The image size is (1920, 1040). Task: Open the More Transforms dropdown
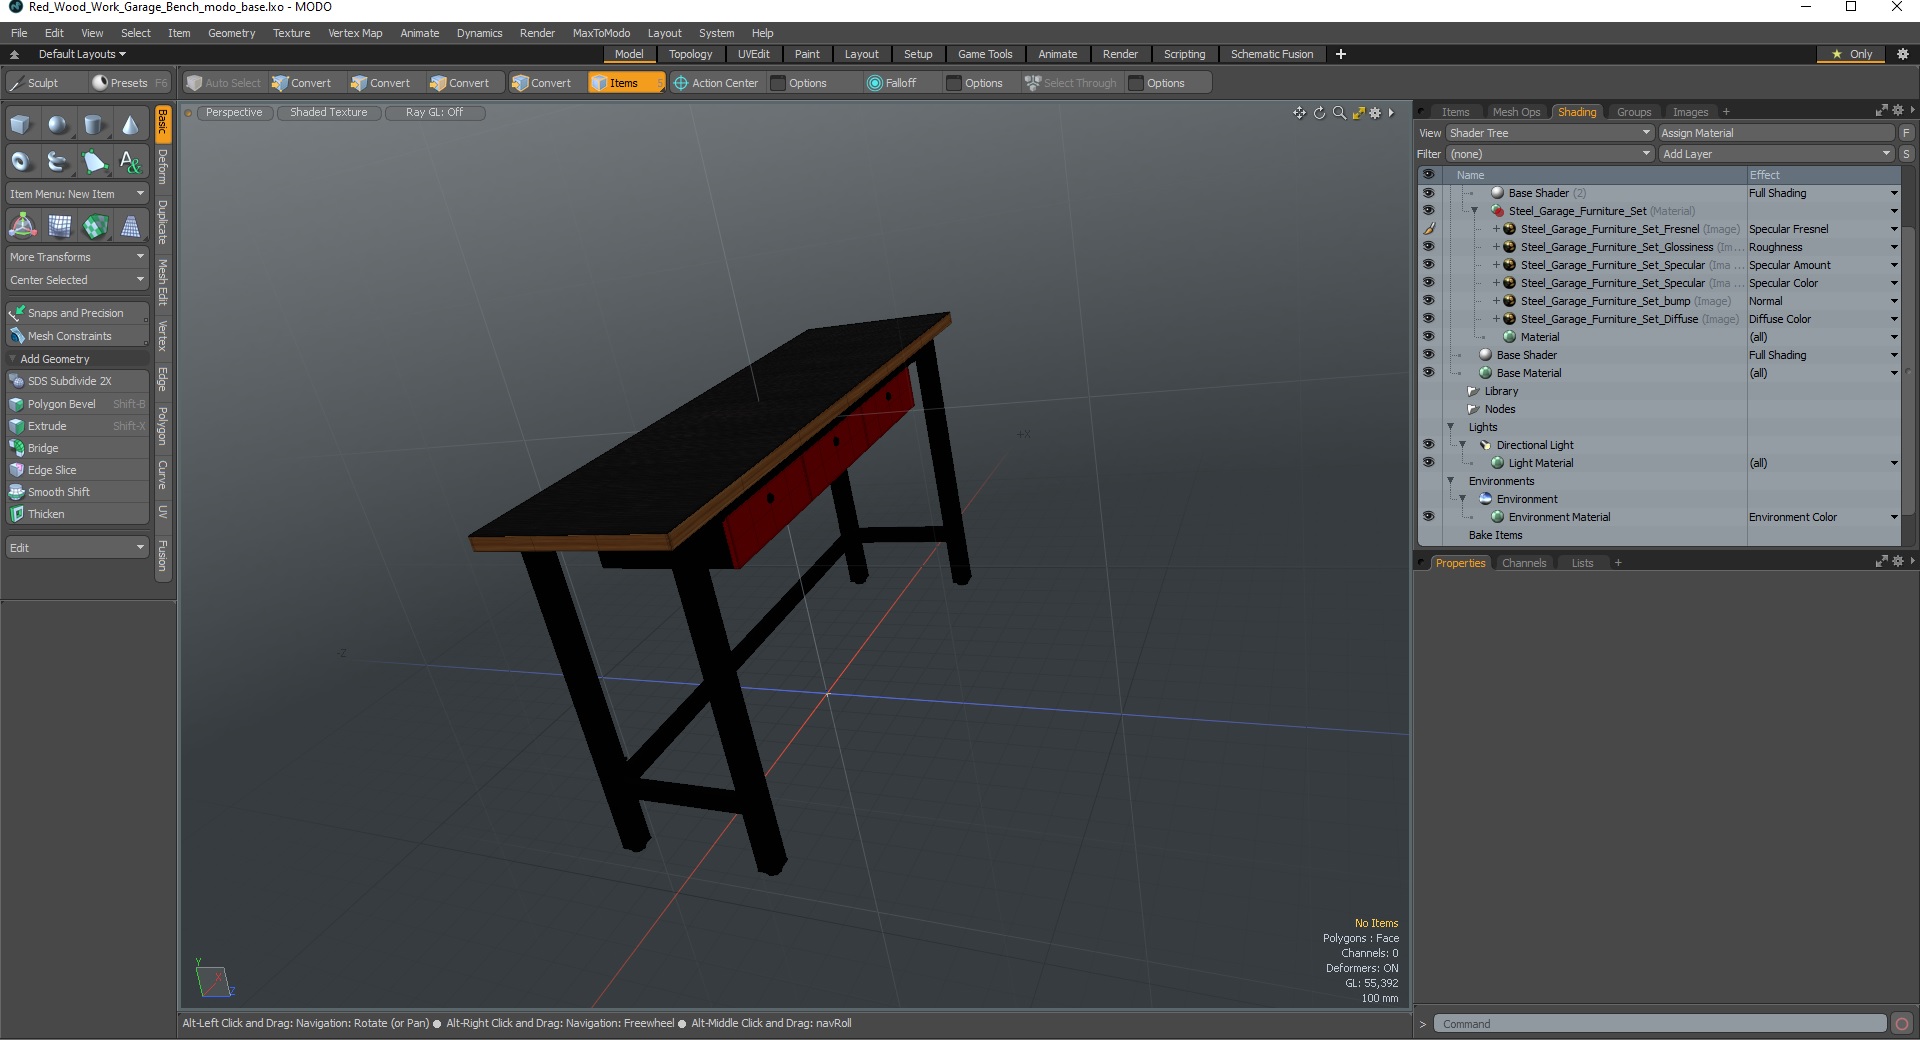point(77,257)
